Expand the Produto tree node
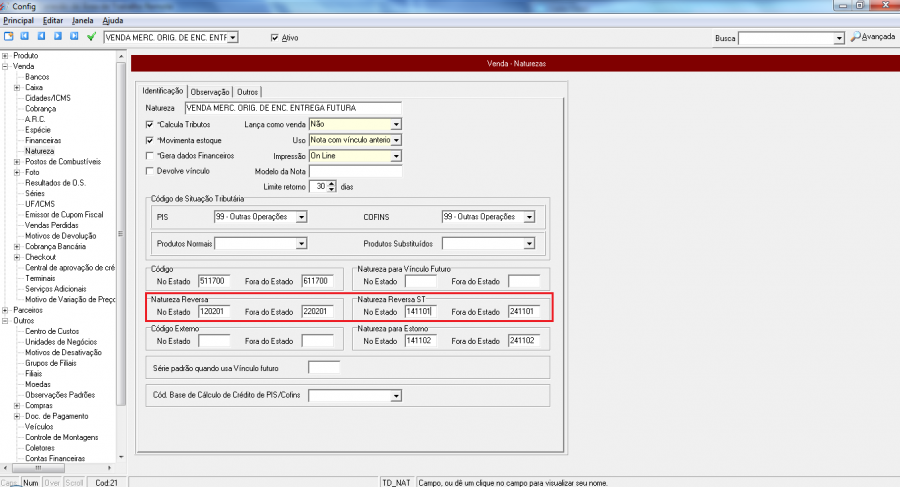The height and width of the screenshot is (487, 900). (x=6, y=56)
